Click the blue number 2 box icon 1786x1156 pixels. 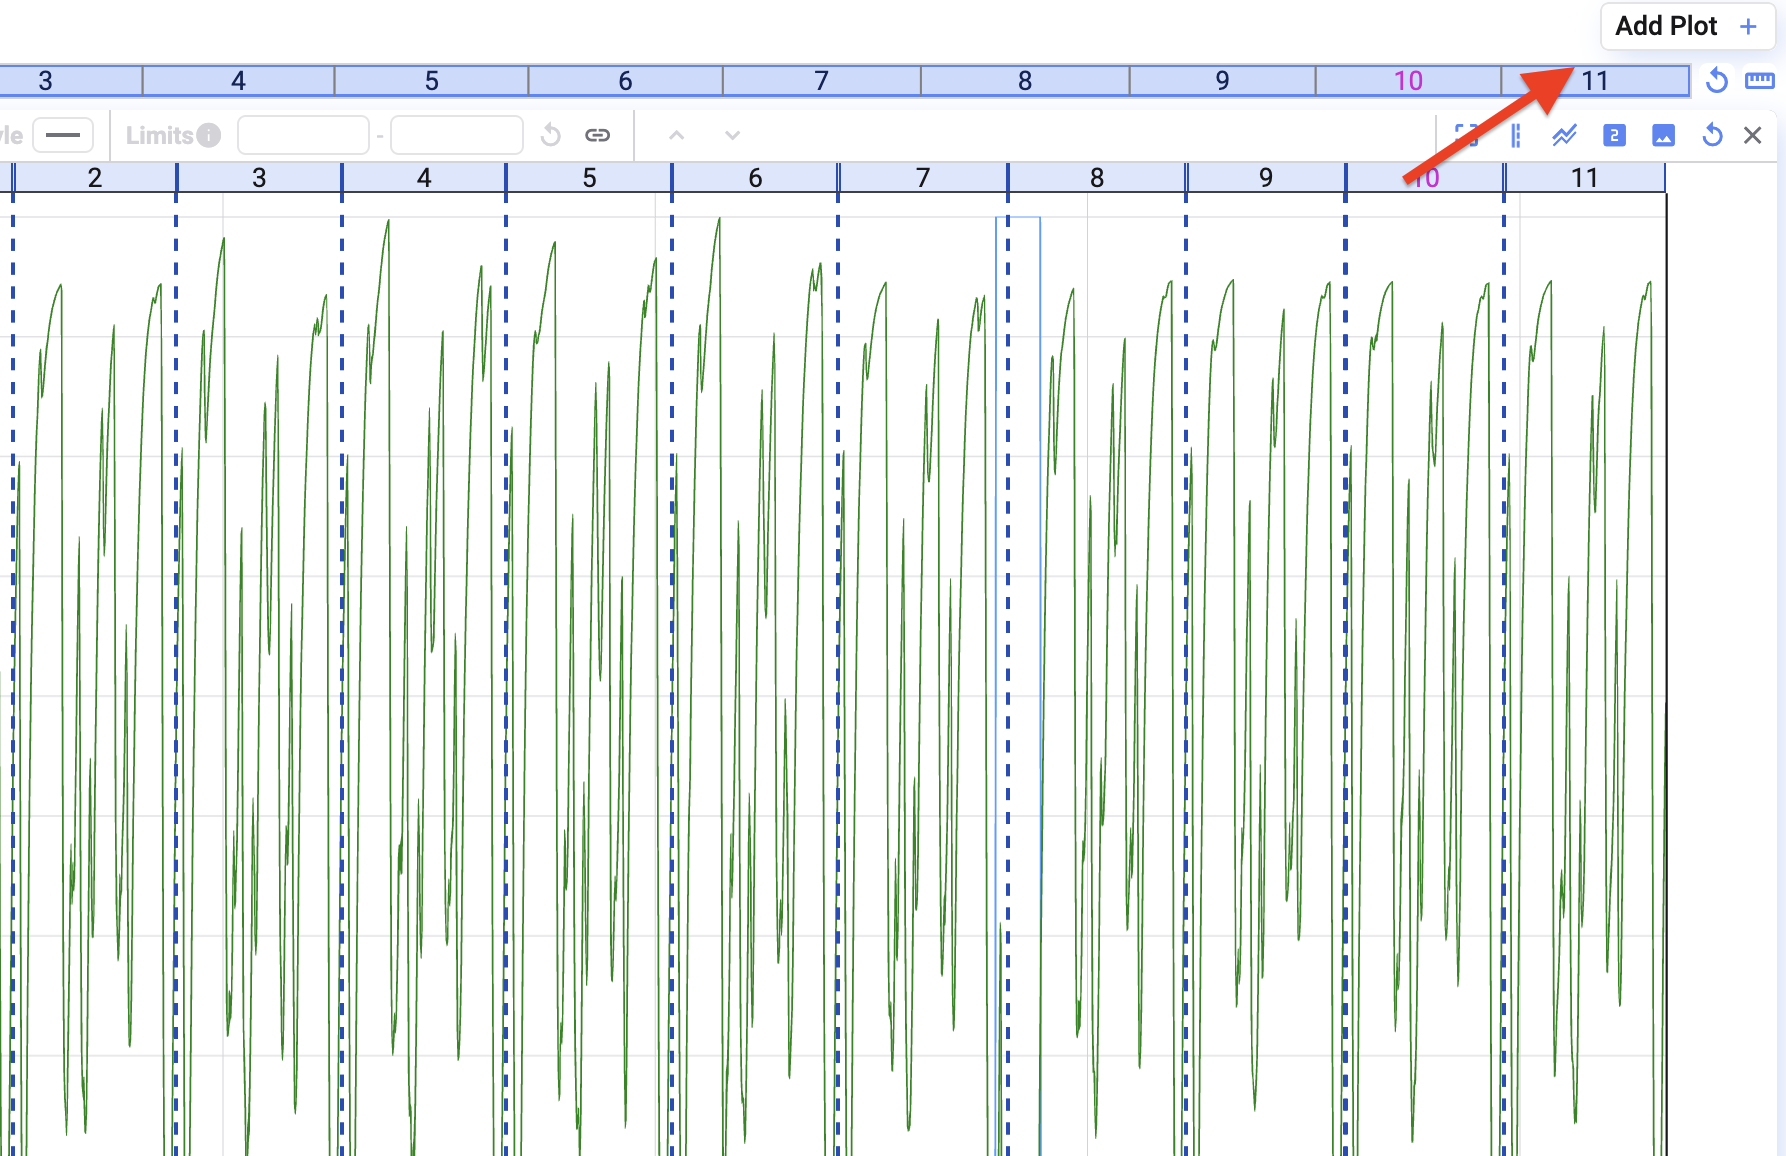pyautogui.click(x=1614, y=135)
